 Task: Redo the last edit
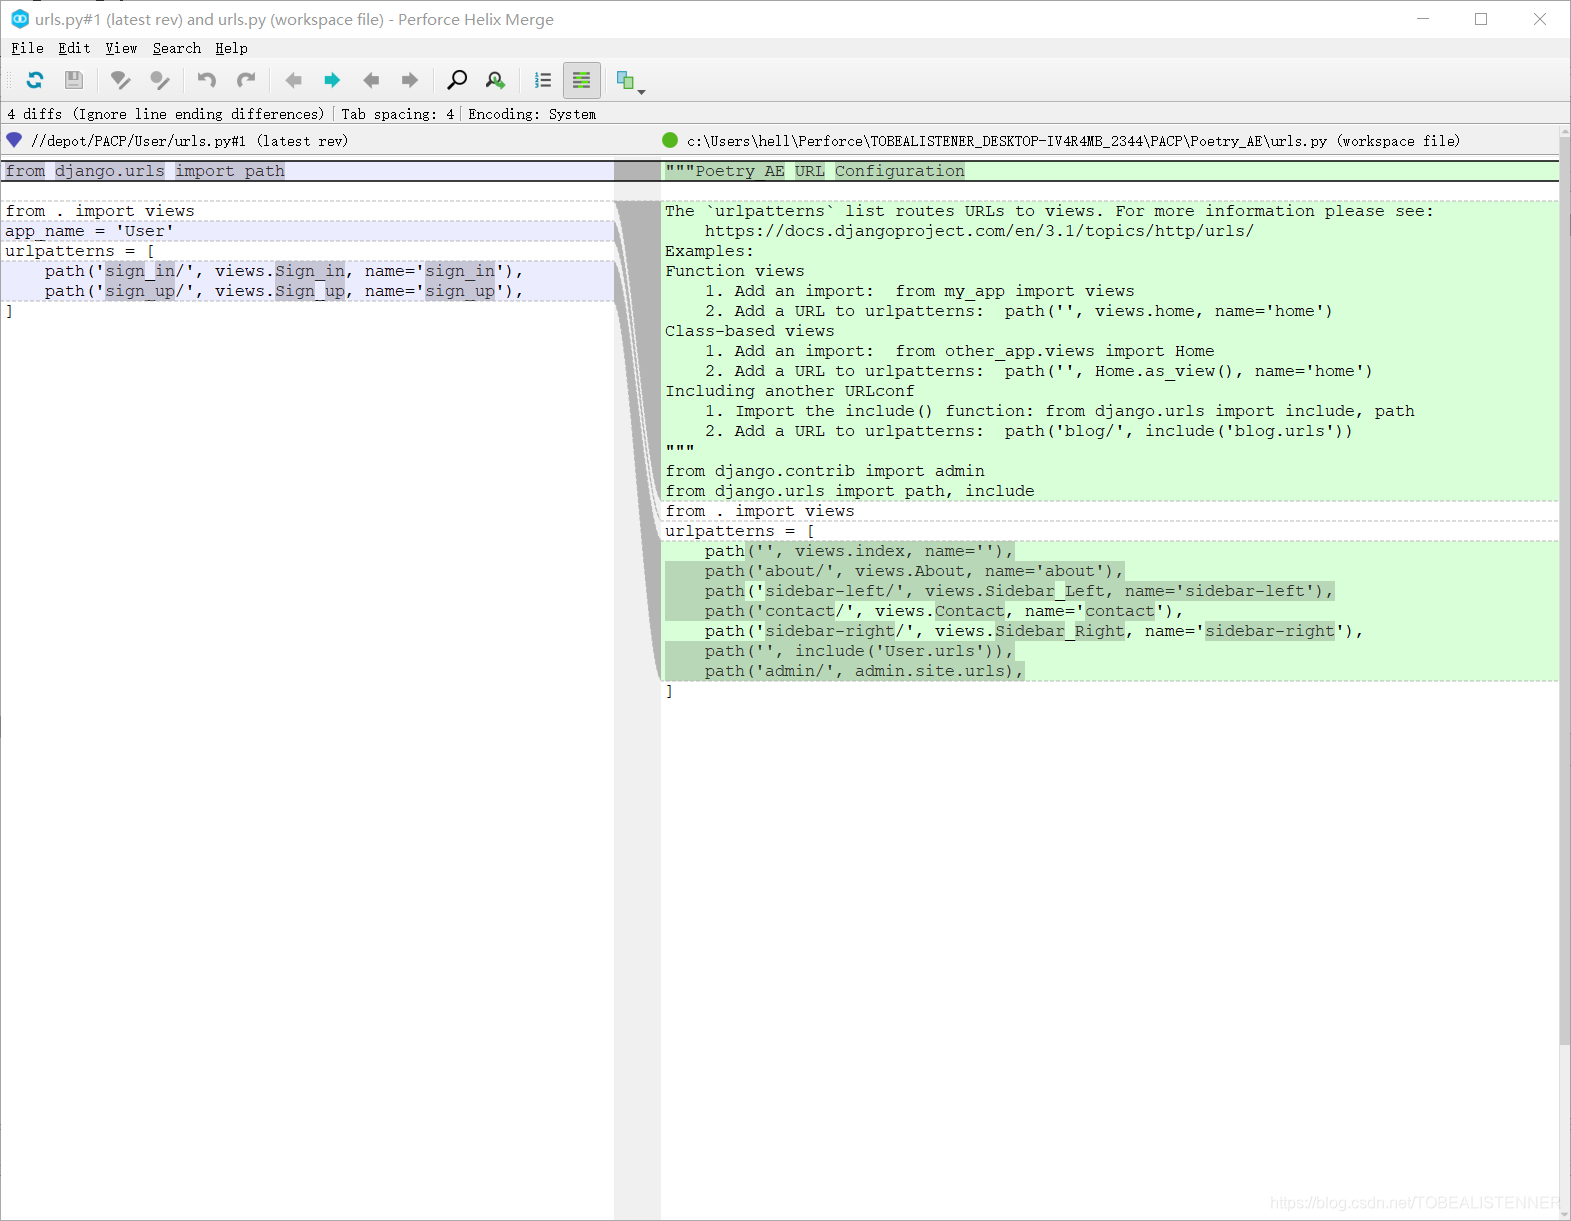pos(246,80)
